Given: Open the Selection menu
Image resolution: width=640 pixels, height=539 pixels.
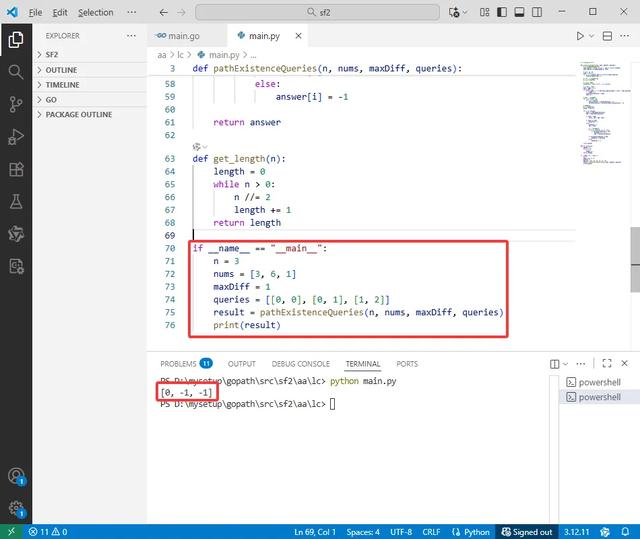Looking at the screenshot, I should pos(96,12).
